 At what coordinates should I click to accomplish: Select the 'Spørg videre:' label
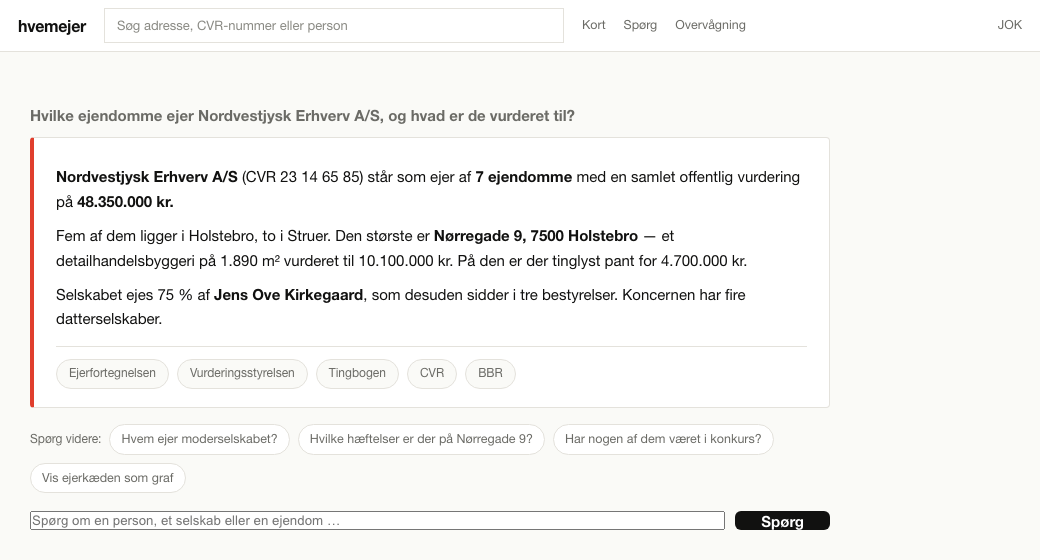point(66,439)
